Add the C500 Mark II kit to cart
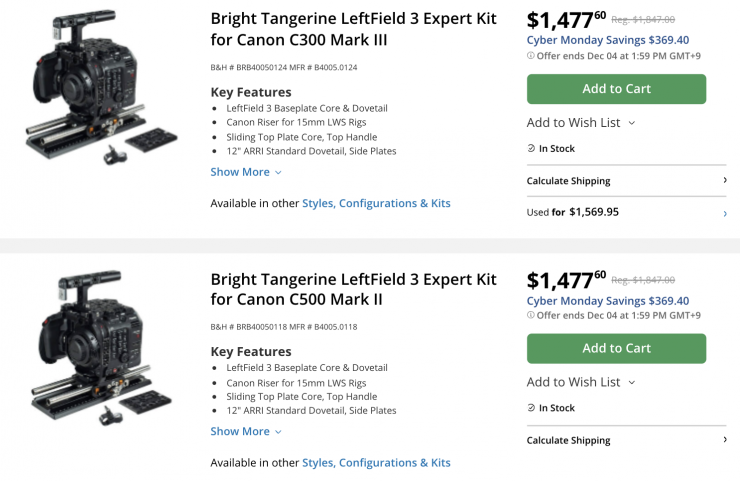Viewport: 740px width, 481px height. [x=616, y=348]
